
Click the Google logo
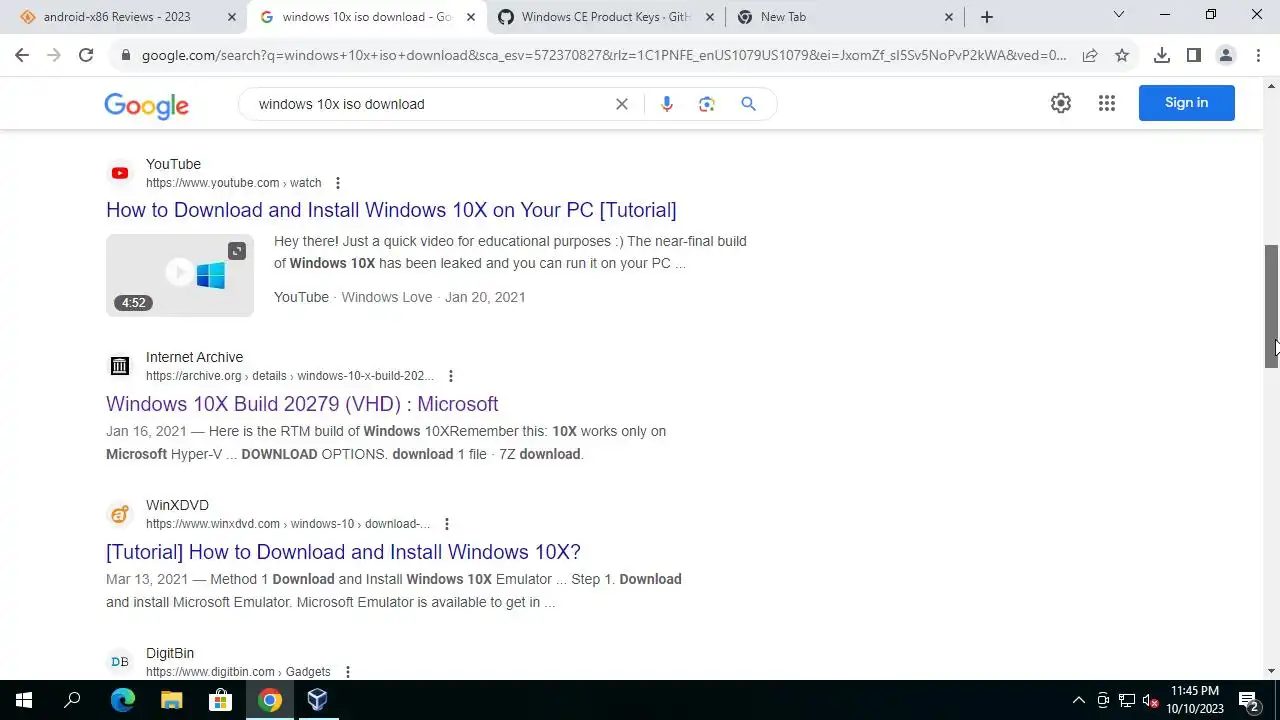[146, 105]
